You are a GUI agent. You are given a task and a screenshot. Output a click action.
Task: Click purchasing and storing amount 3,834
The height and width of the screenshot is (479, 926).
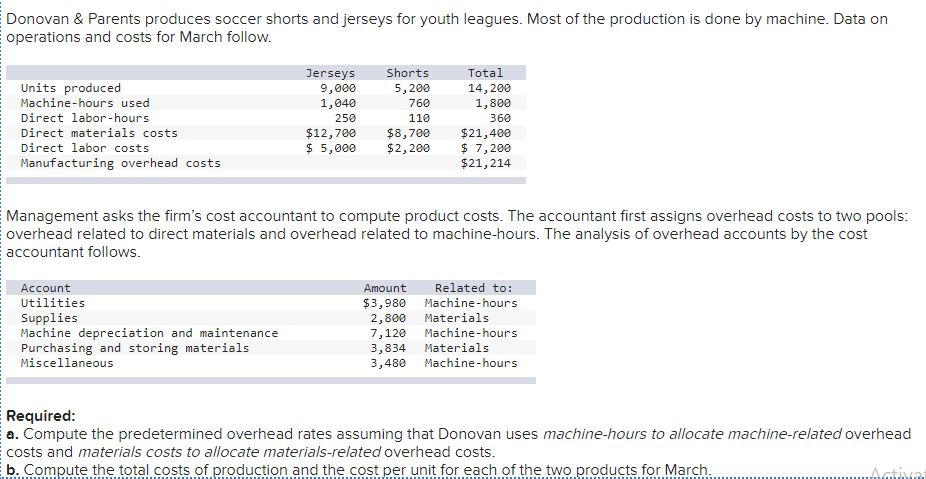tap(389, 348)
